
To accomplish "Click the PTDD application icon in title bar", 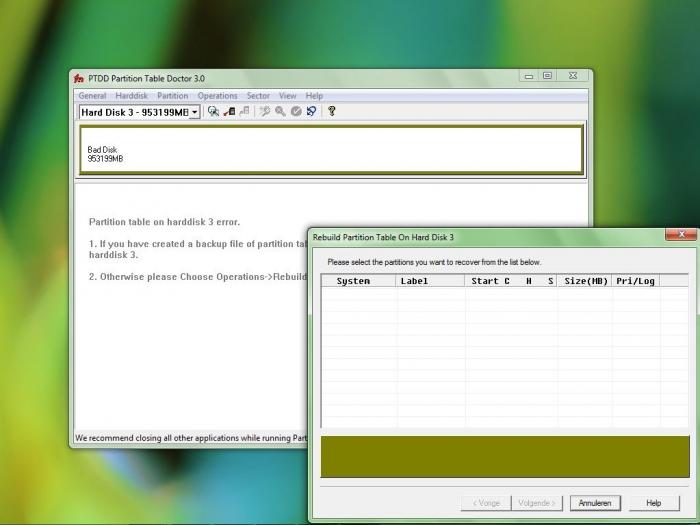I will pos(79,79).
